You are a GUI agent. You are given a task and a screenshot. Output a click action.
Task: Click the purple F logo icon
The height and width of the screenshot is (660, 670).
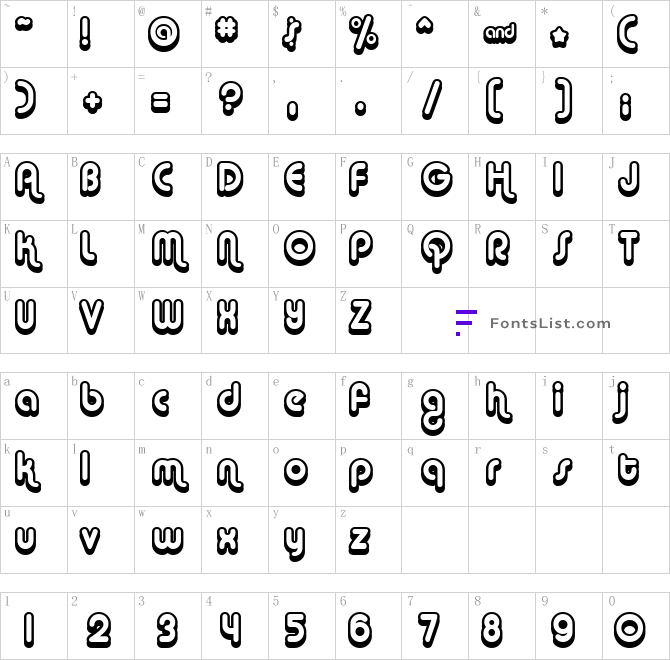click(x=466, y=323)
